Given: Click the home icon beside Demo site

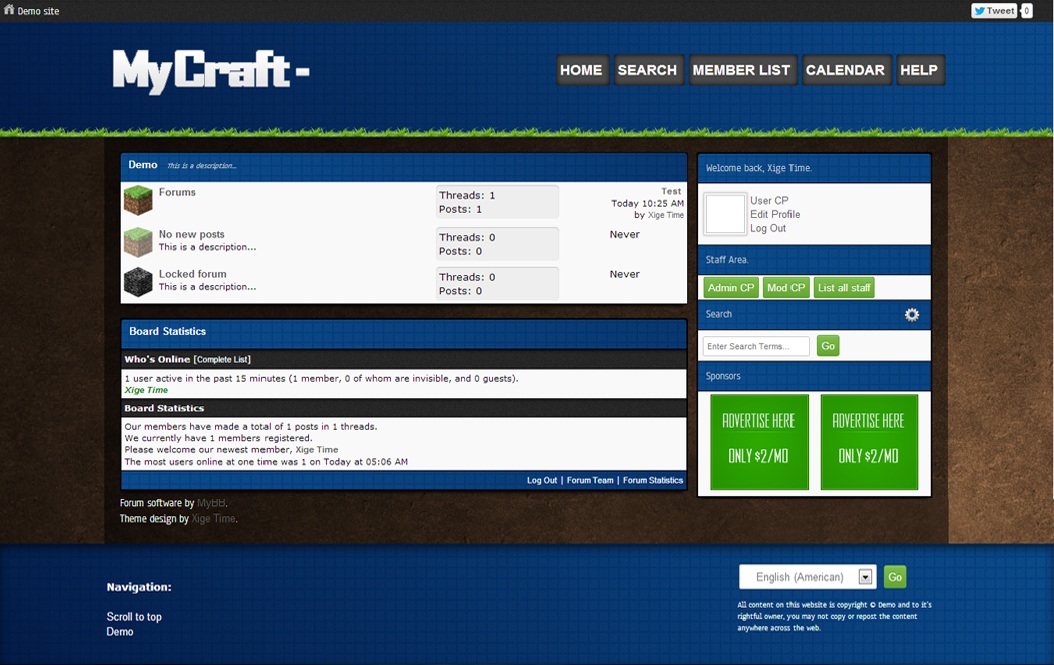Looking at the screenshot, I should pyautogui.click(x=9, y=10).
